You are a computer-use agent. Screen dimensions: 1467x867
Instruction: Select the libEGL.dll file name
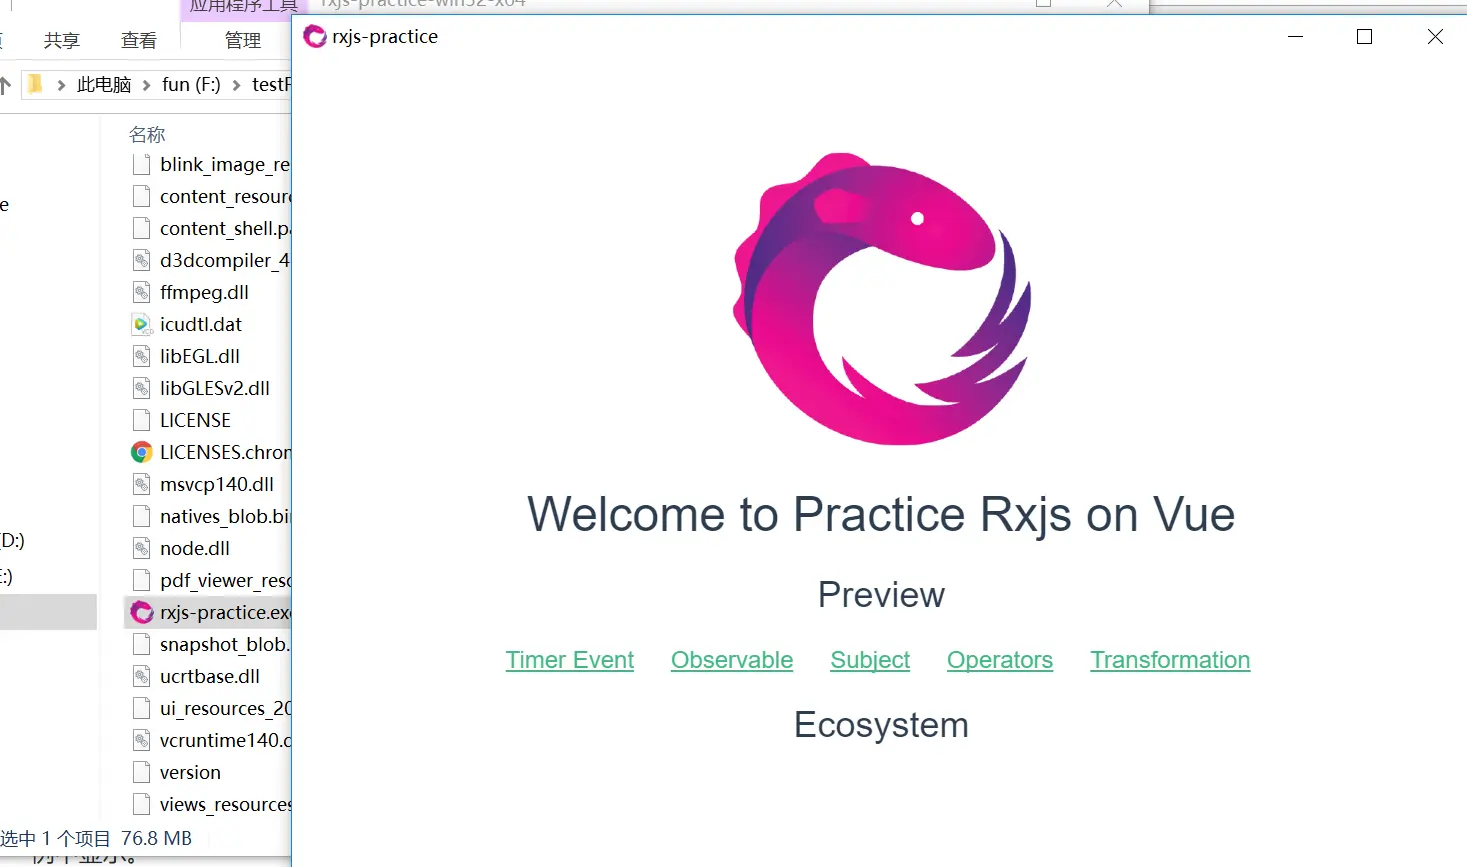[x=200, y=356]
